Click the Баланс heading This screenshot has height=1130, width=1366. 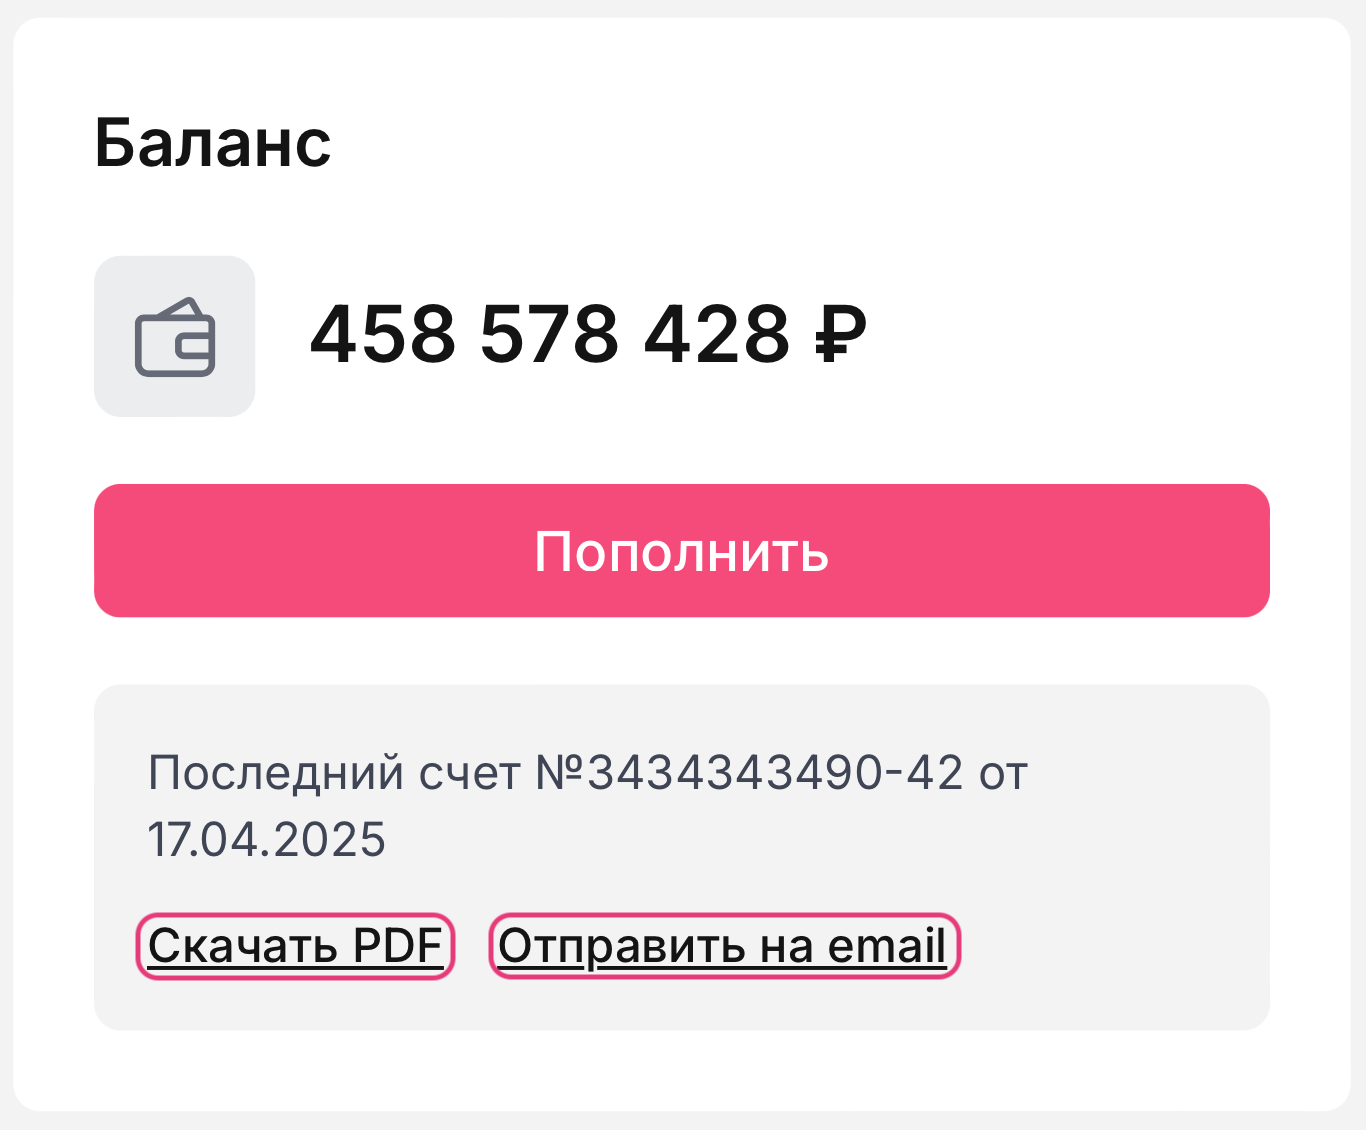pos(212,143)
